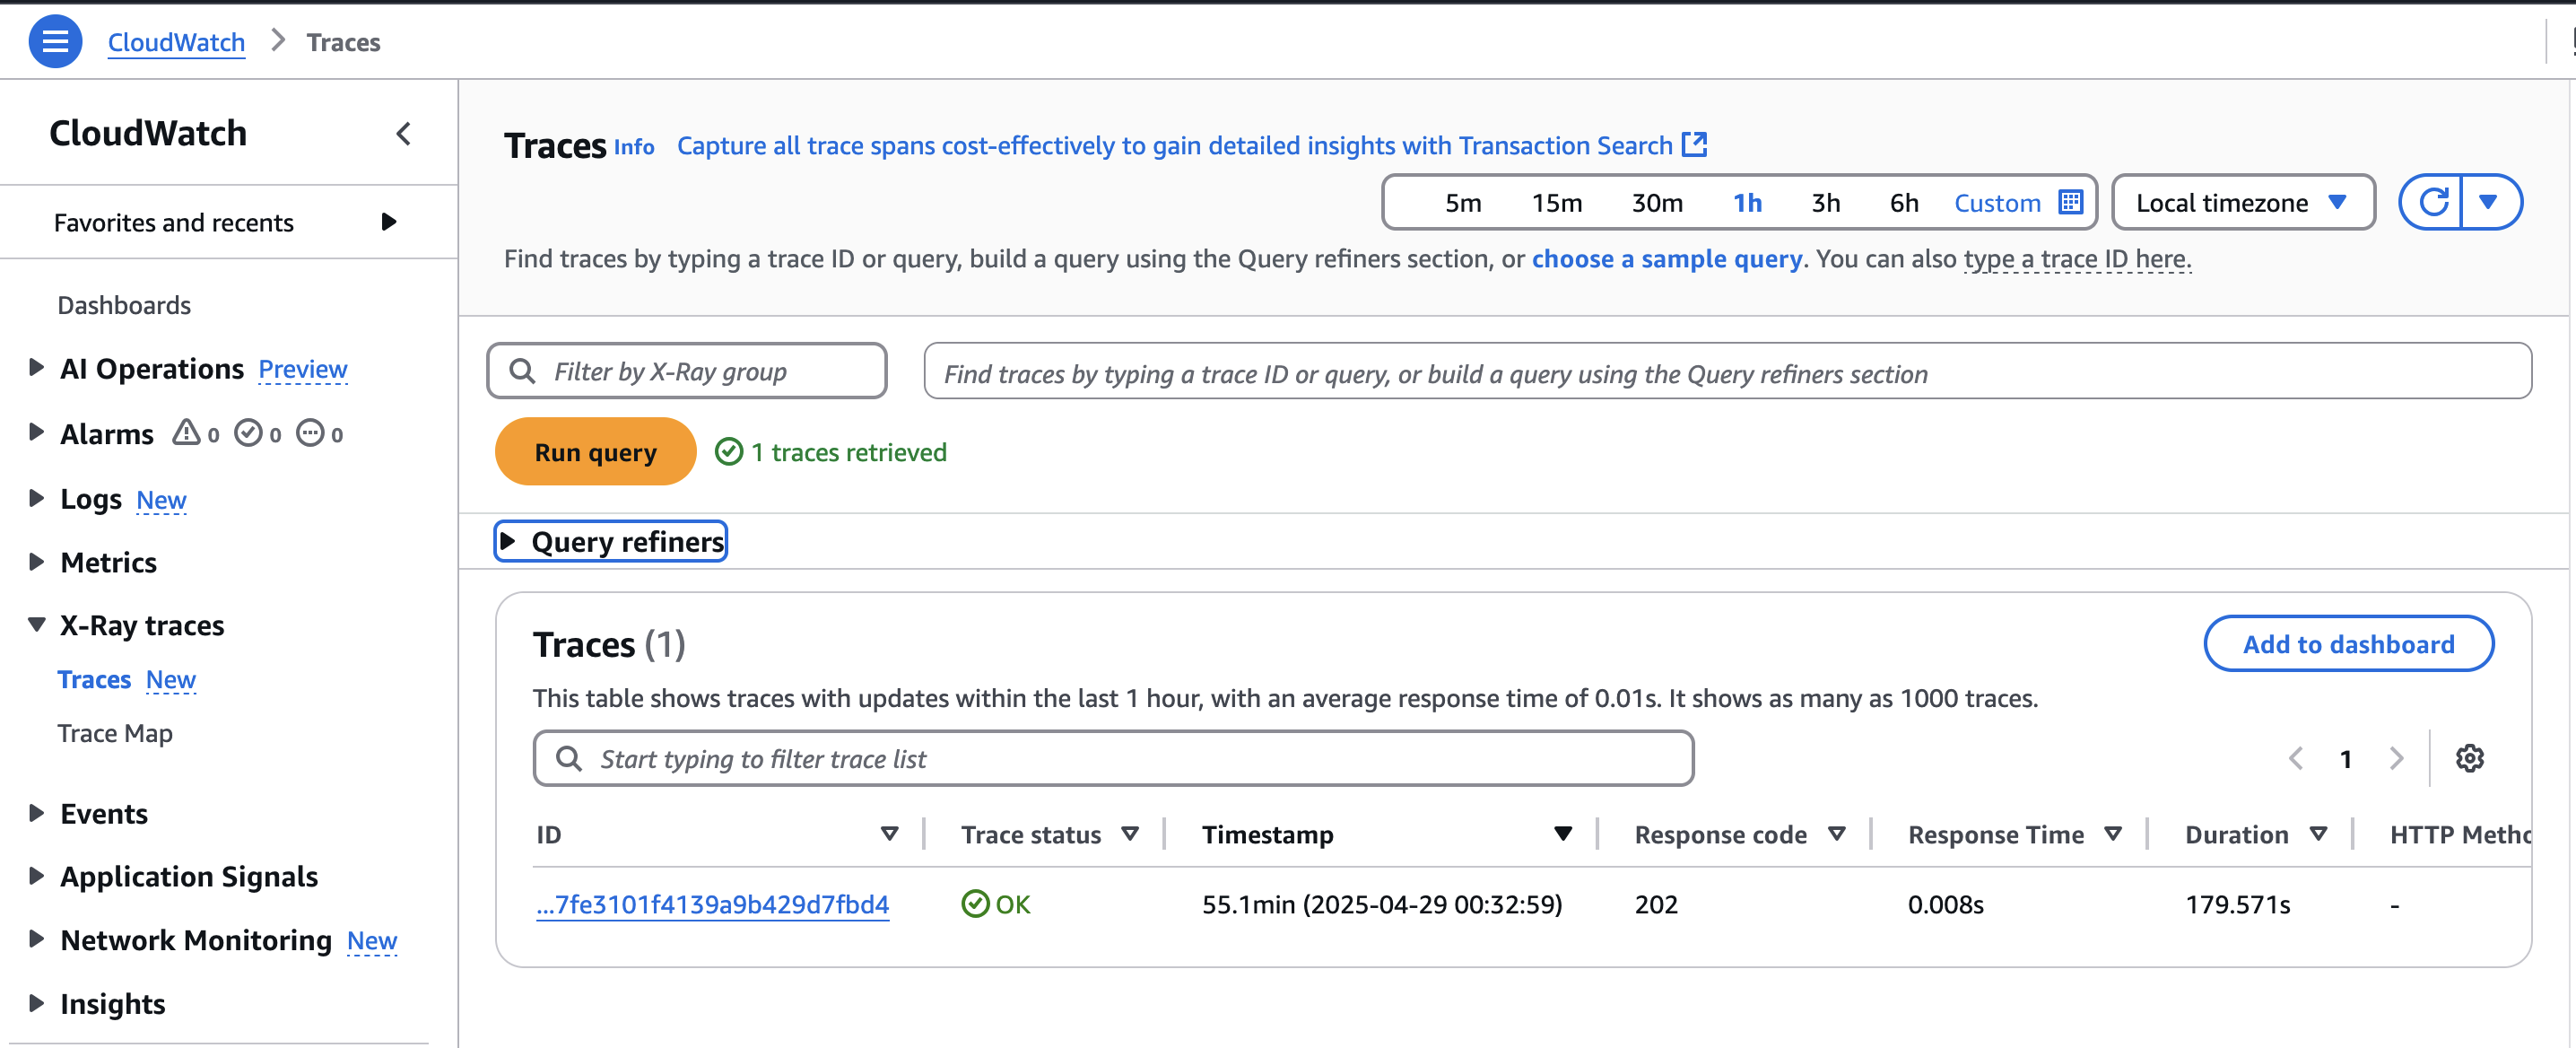The width and height of the screenshot is (2576, 1048).
Task: Open the navigation hamburger menu
Action: pyautogui.click(x=55, y=41)
